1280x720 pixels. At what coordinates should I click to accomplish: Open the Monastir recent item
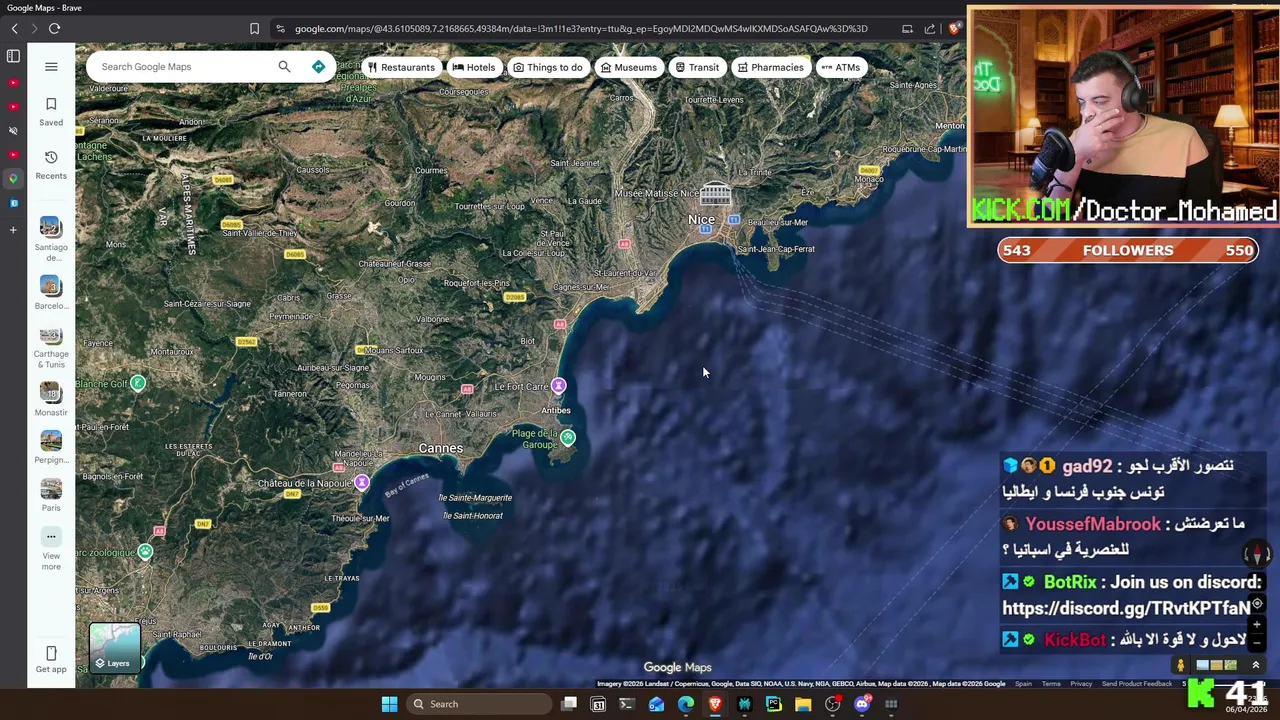(x=51, y=399)
